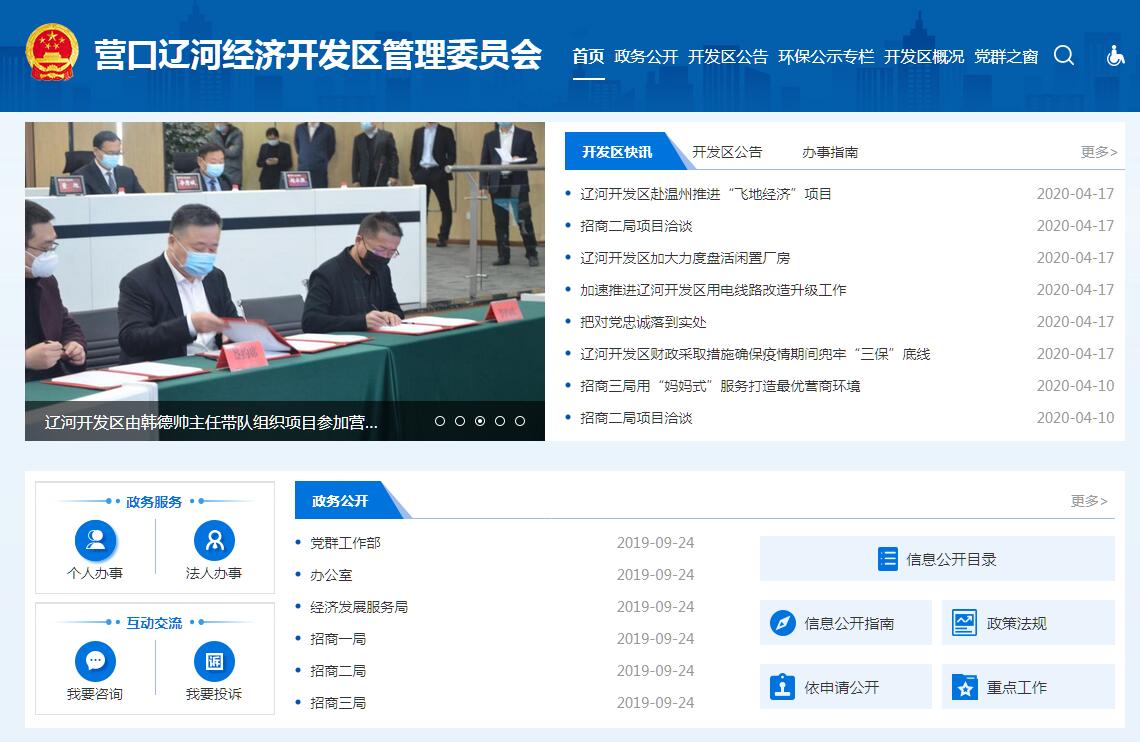Expand 更多 in the 开发区快讯 panel
This screenshot has width=1140, height=742.
coord(1098,152)
